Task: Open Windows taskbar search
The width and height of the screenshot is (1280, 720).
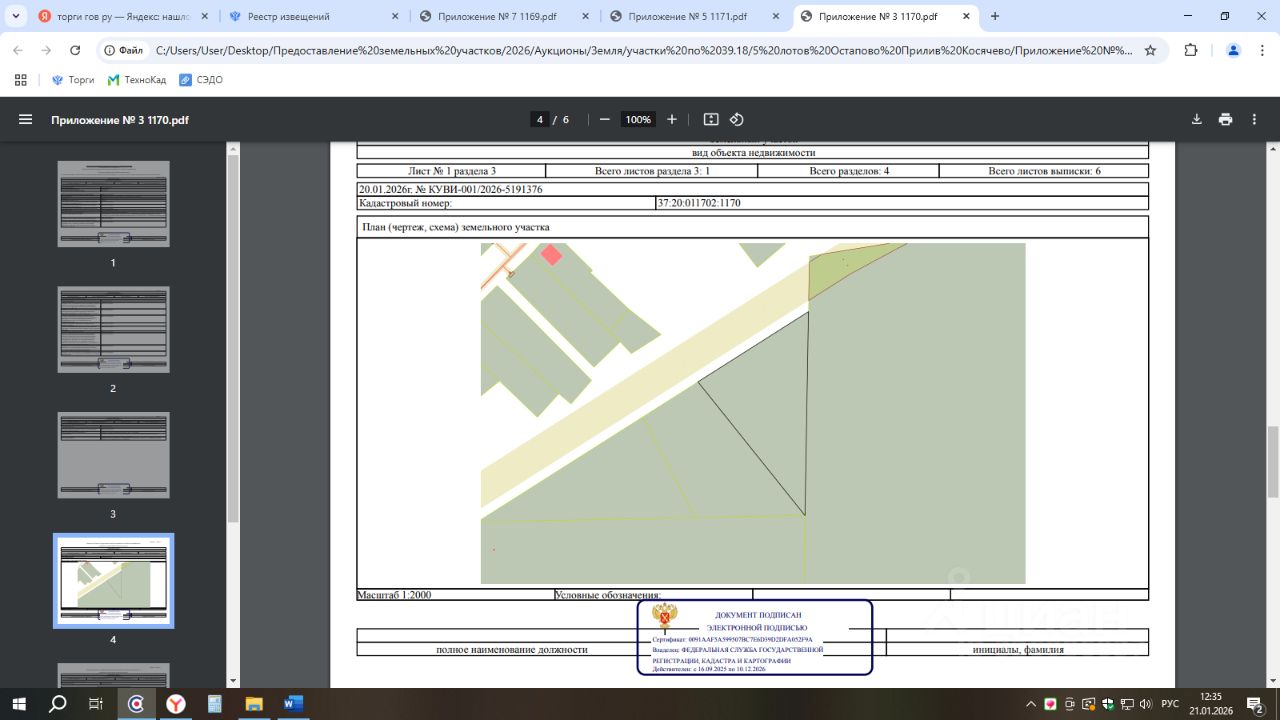Action: (58, 704)
